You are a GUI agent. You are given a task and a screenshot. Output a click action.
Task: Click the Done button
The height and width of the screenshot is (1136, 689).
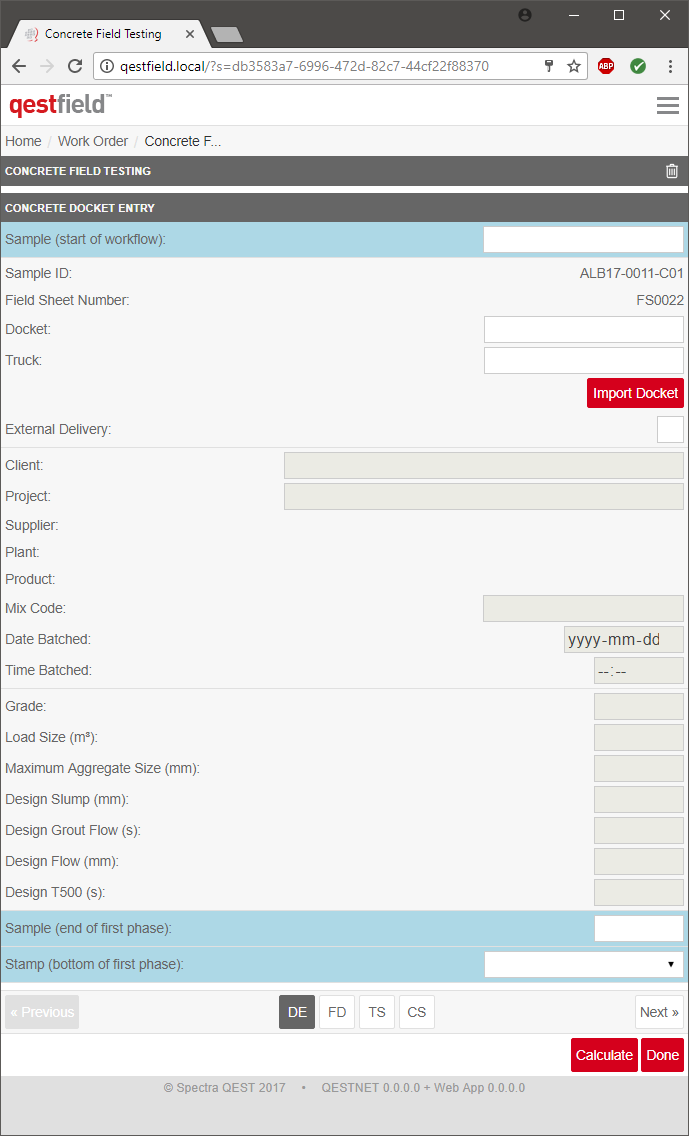click(x=662, y=1055)
